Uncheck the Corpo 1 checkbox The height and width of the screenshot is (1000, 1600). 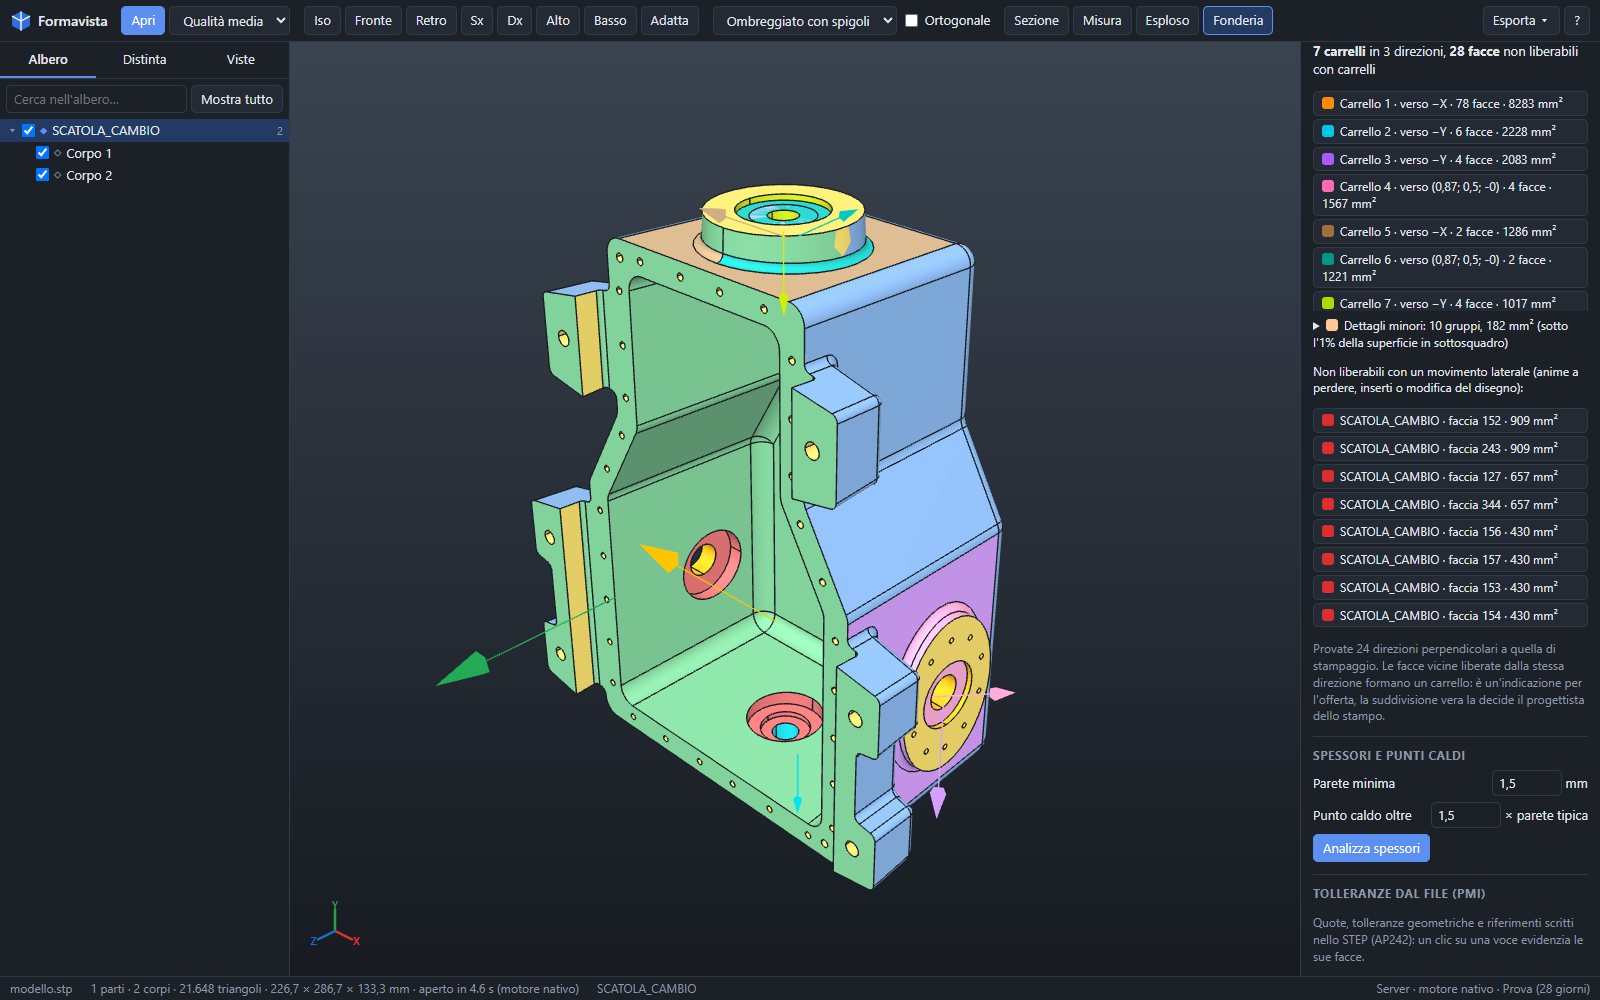point(42,153)
